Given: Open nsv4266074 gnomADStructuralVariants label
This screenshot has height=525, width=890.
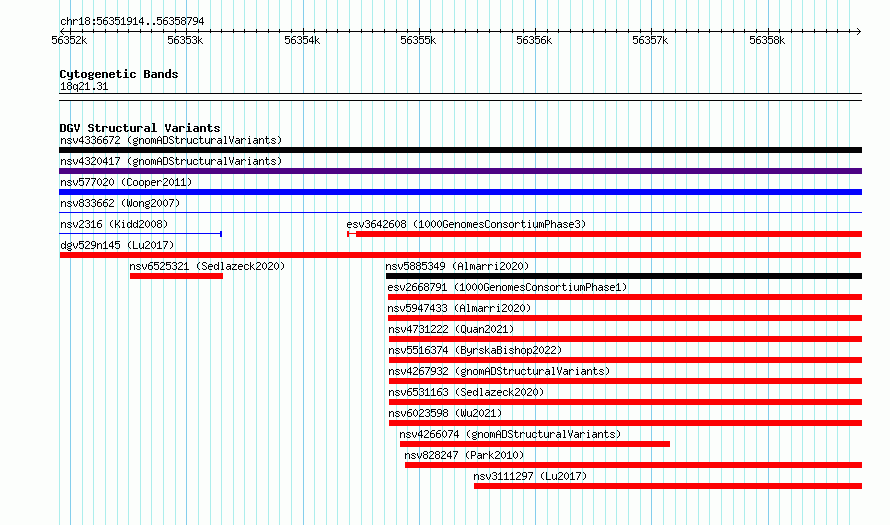Looking at the screenshot, I should point(510,434).
